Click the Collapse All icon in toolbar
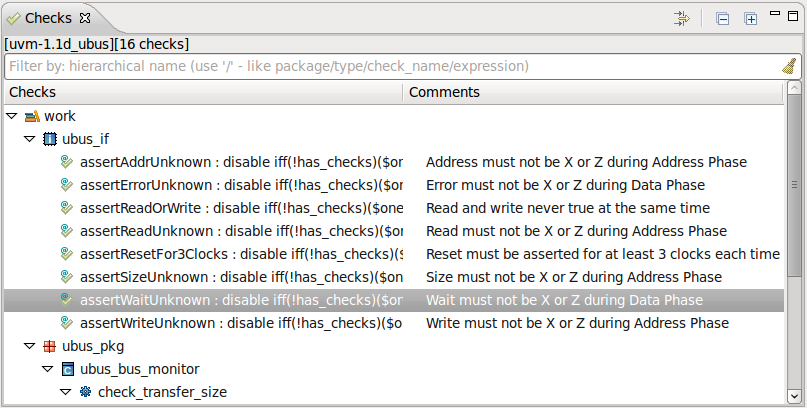 point(723,18)
